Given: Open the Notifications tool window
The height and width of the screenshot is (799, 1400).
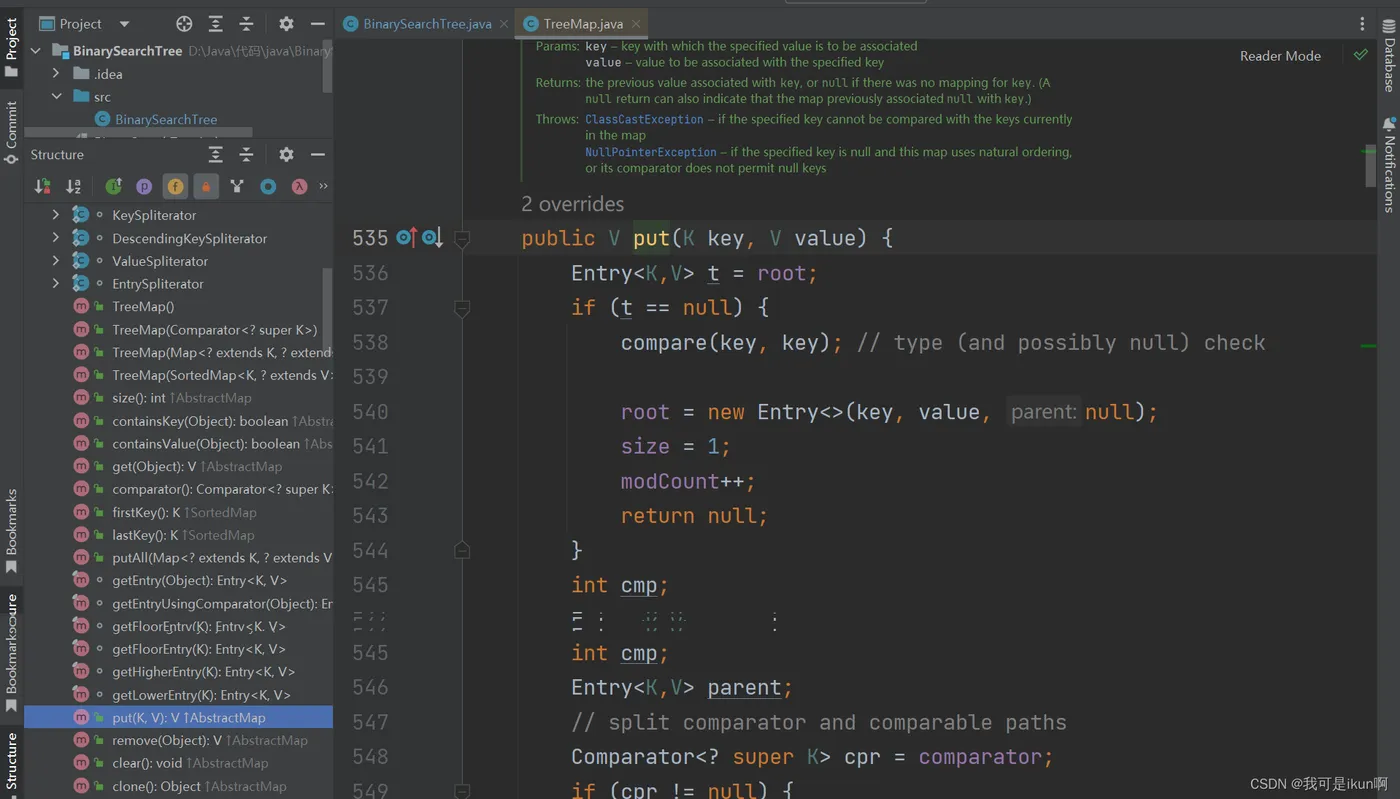Looking at the screenshot, I should point(1389,164).
